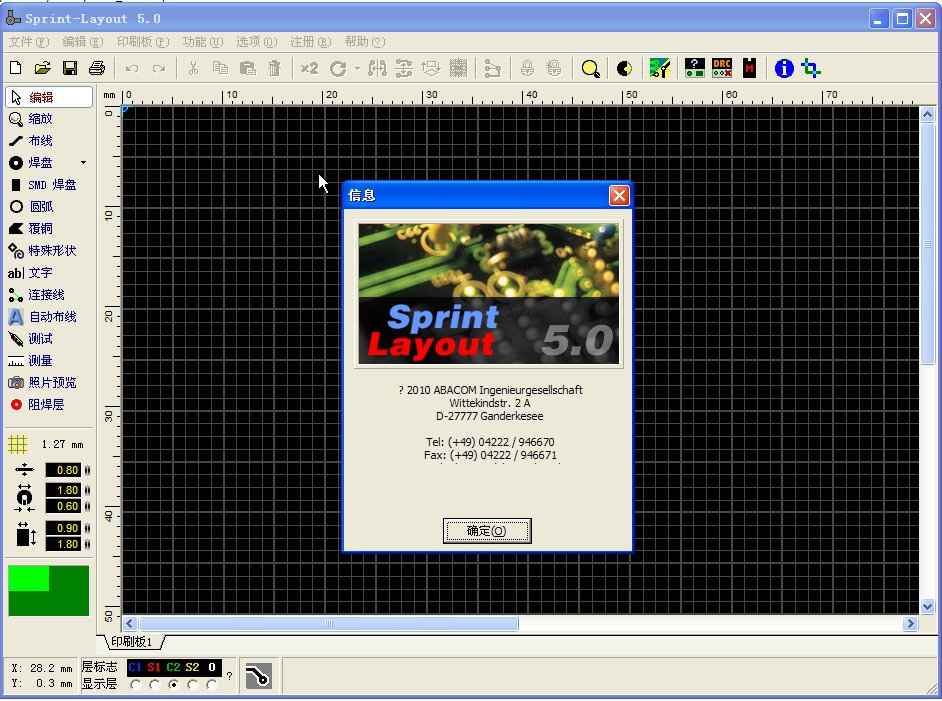This screenshot has height=701, width=942.
Task: Toggle the half-filled circle transparency icon
Action: 625,68
